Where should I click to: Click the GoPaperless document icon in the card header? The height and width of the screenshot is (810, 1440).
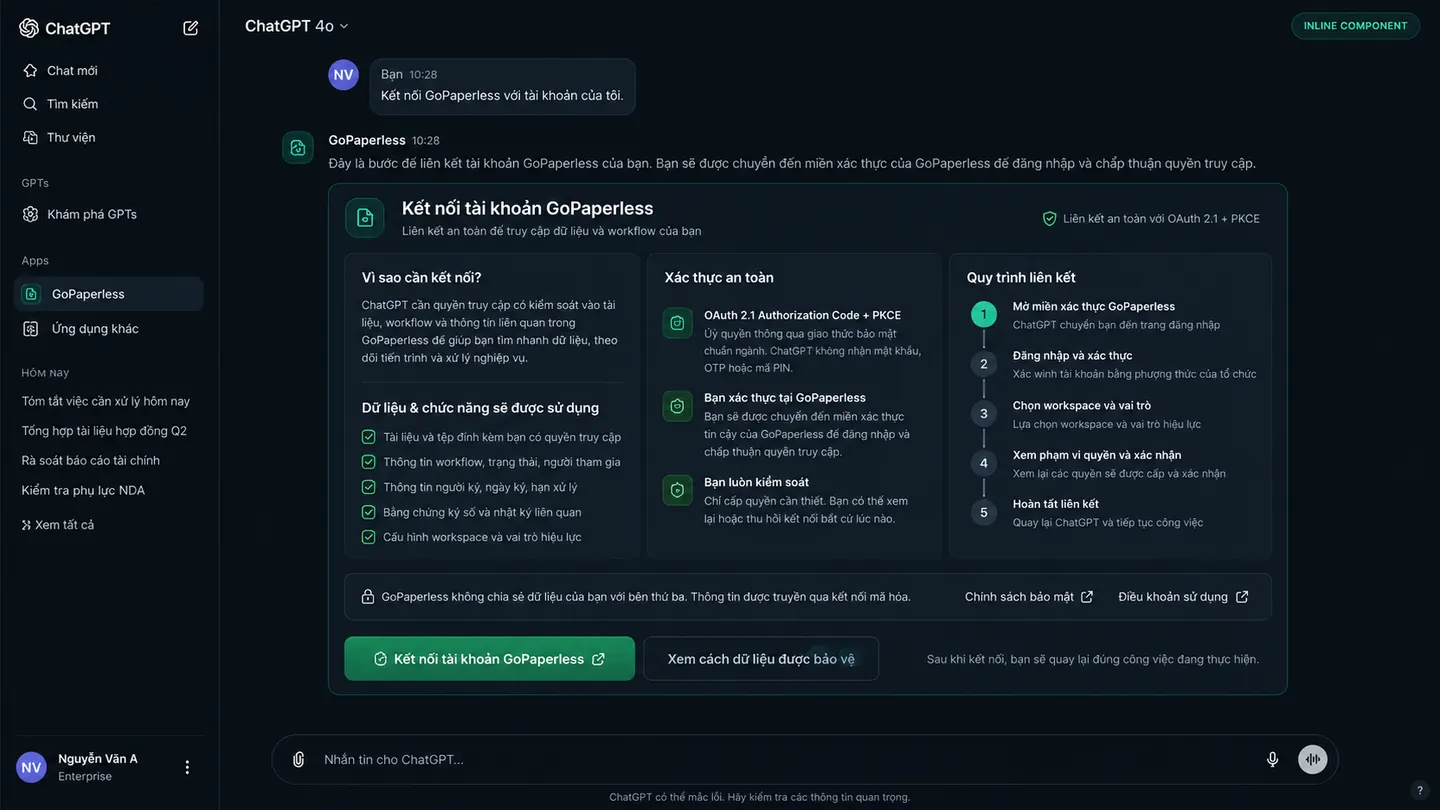coord(365,218)
